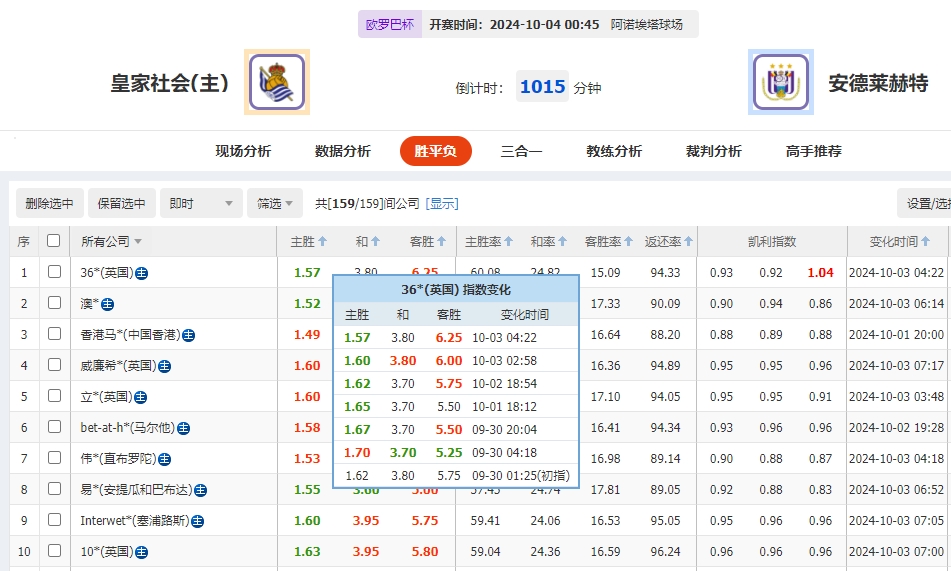This screenshot has width=951, height=571.
Task: Click blue icon next to 36*(英国)
Action: (x=142, y=273)
